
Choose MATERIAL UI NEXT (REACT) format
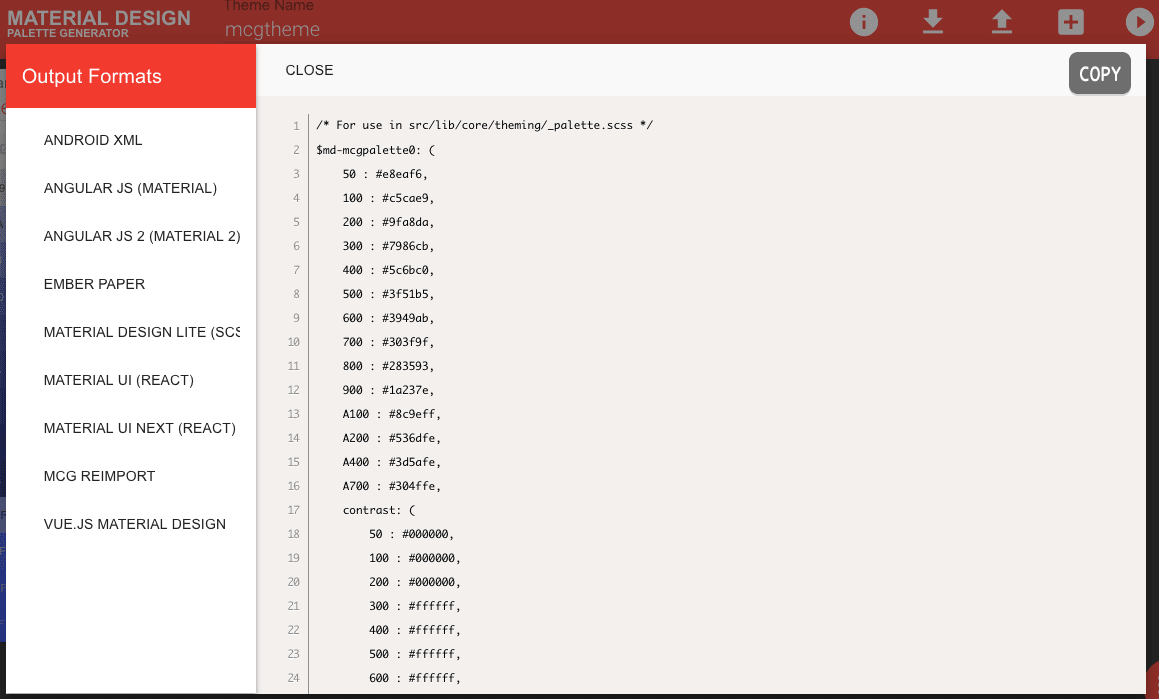pos(139,428)
